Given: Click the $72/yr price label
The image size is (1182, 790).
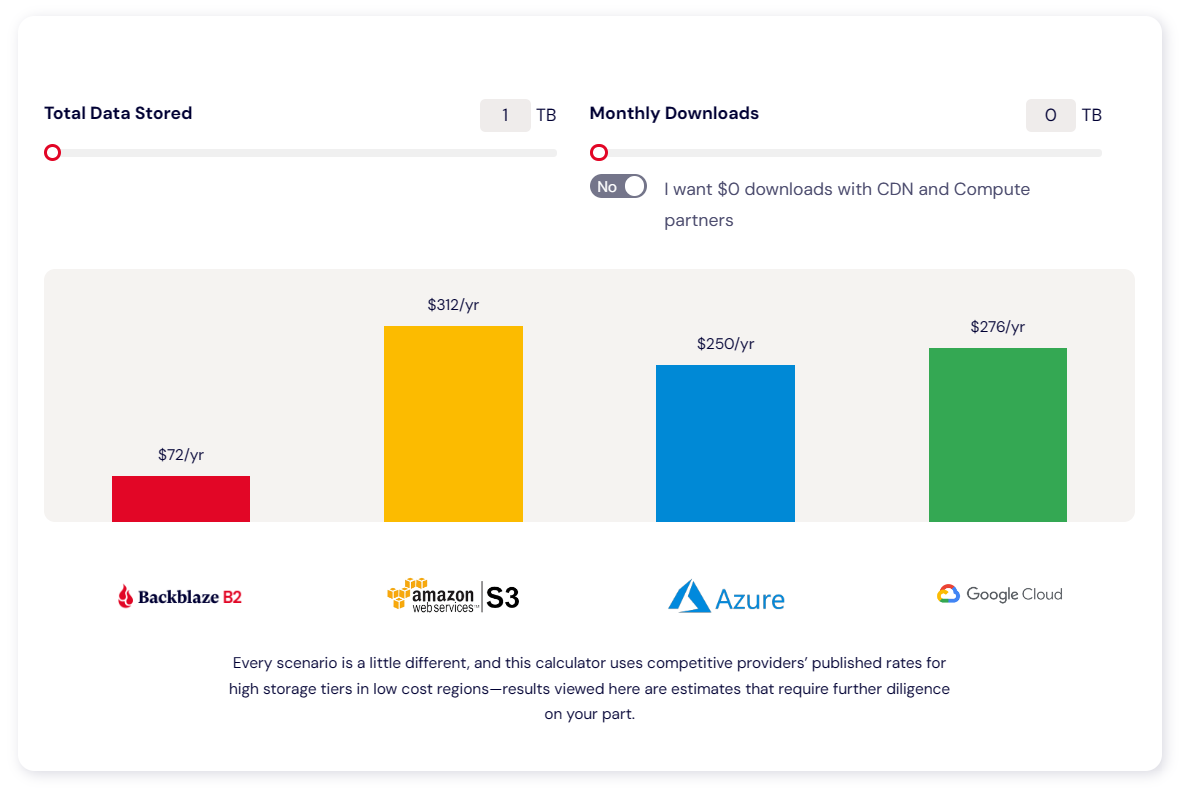Looking at the screenshot, I should [x=181, y=455].
